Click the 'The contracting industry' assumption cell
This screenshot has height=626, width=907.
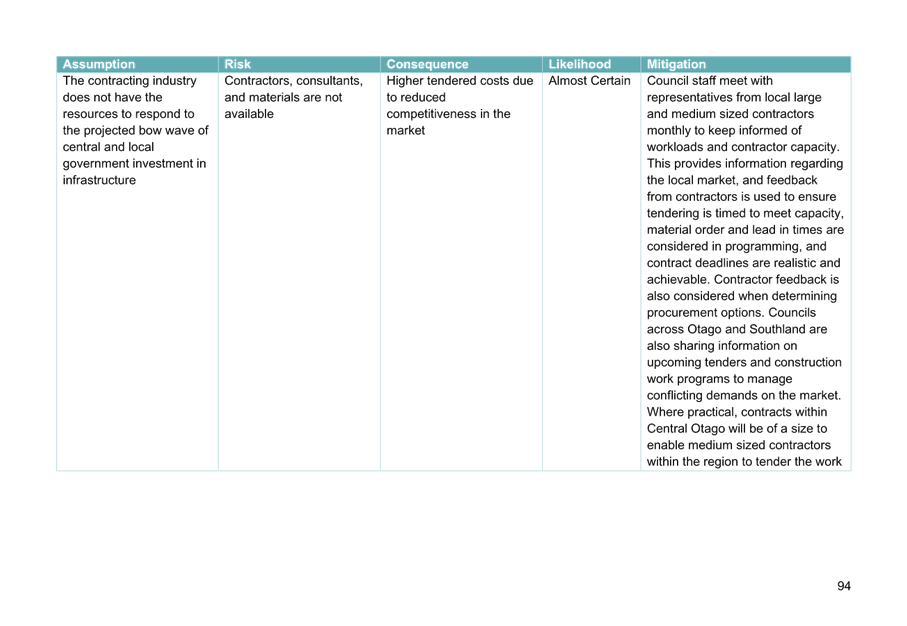[x=138, y=271]
